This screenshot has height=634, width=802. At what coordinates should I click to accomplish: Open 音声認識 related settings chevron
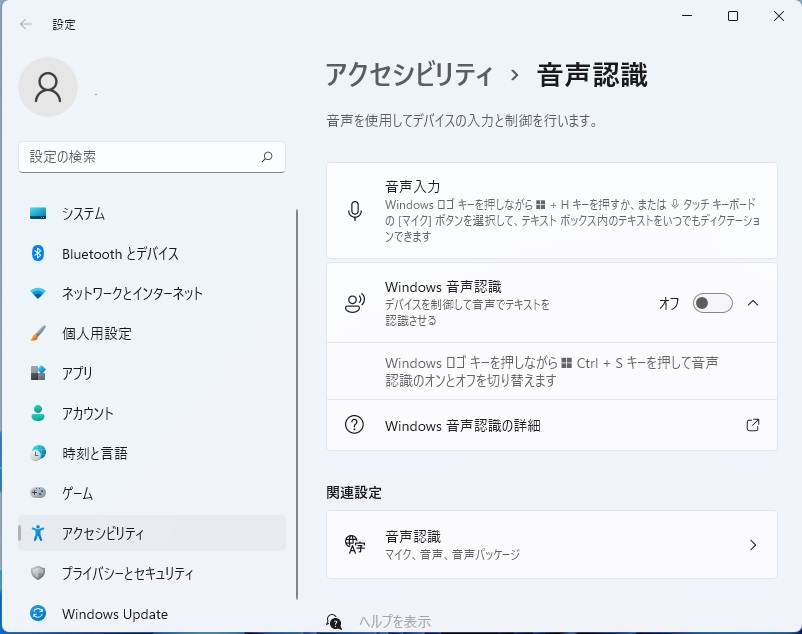[x=753, y=545]
